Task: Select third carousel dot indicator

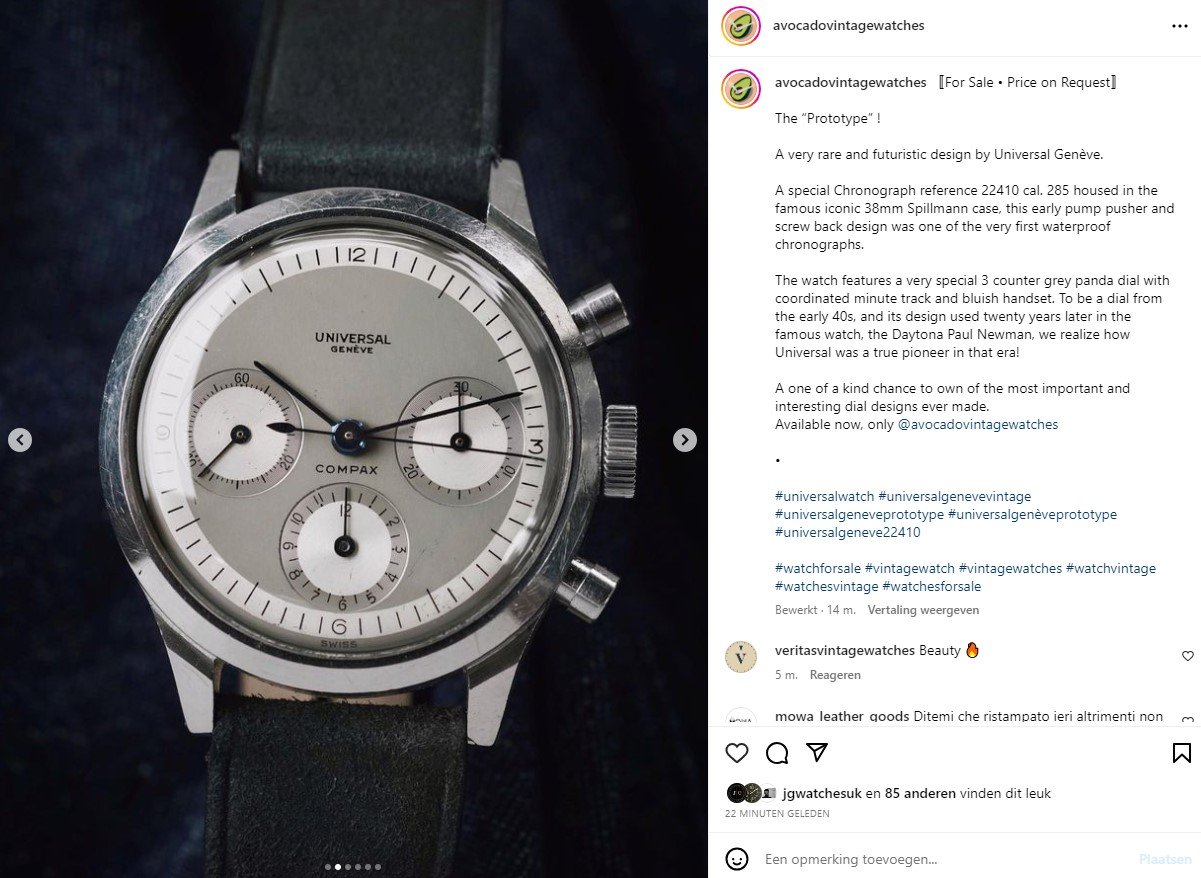Action: [x=347, y=868]
